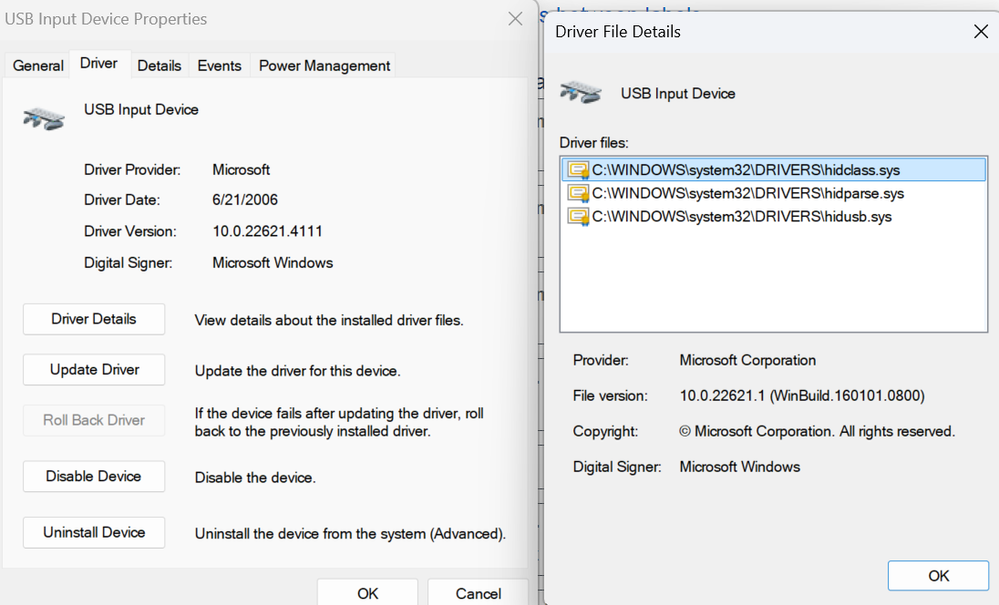Click the Driver Version value 10.0.22621.4111

point(267,231)
